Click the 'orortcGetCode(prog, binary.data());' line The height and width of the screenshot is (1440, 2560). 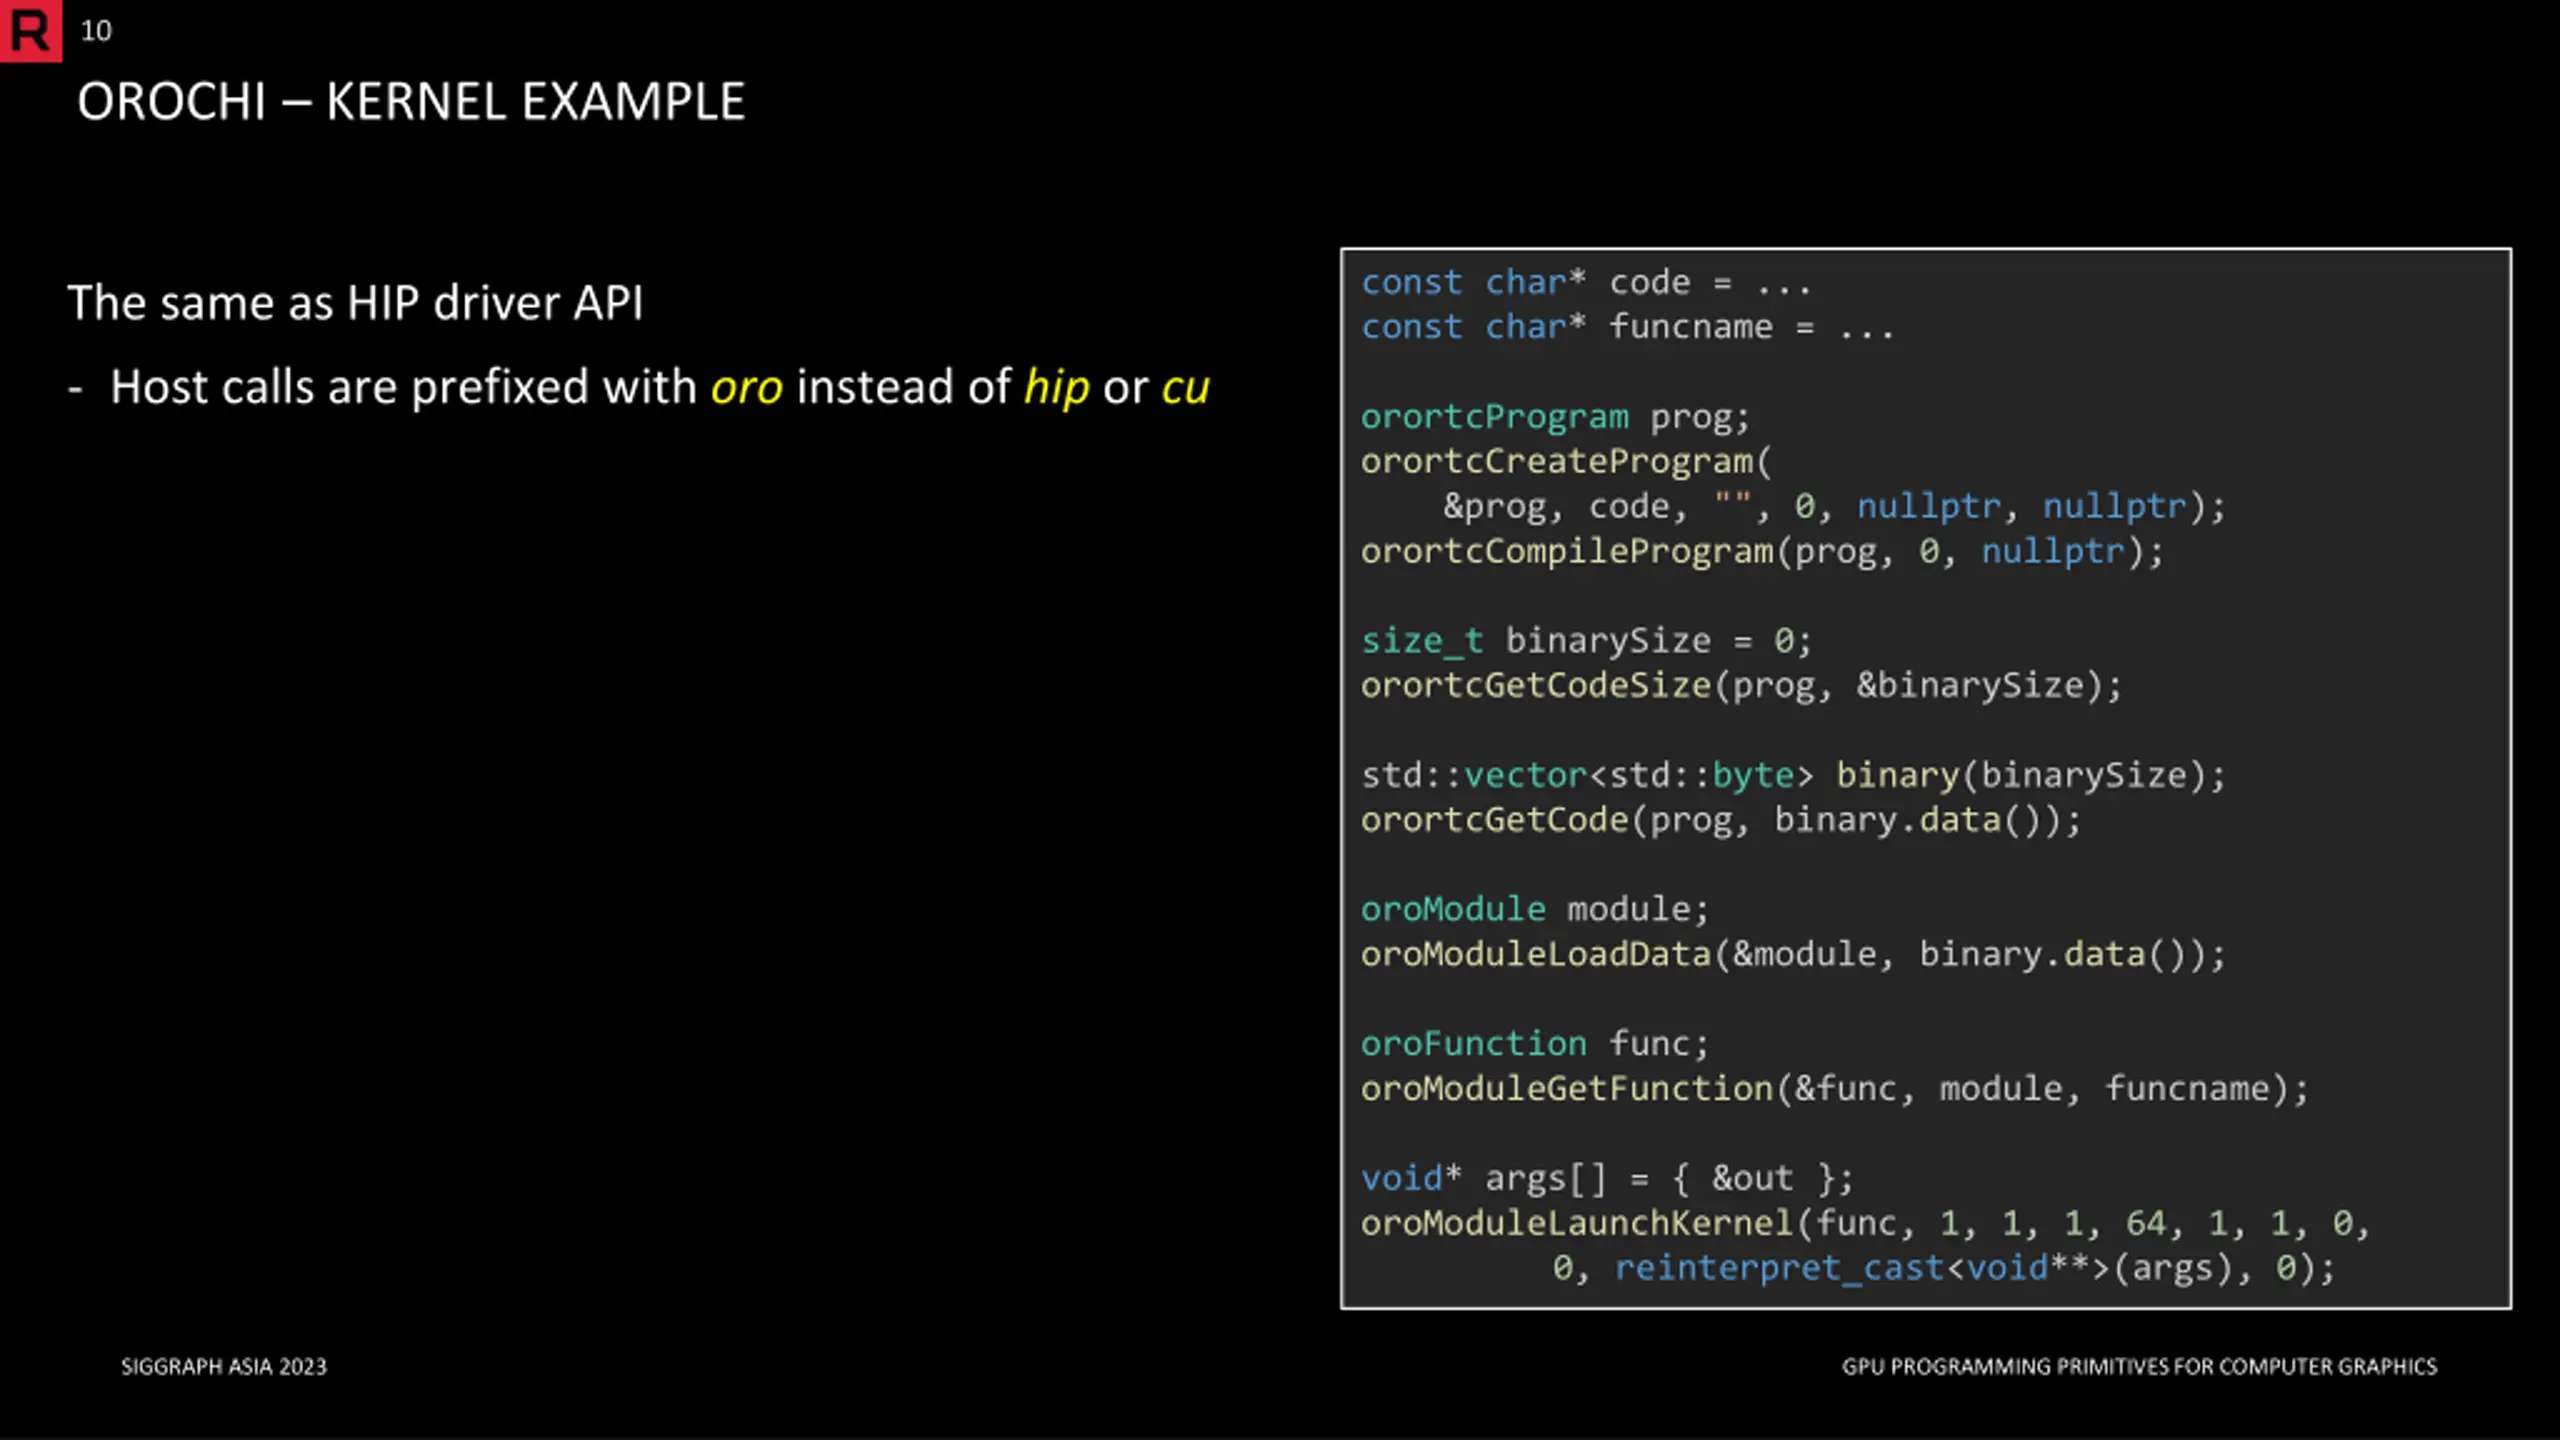point(1721,821)
